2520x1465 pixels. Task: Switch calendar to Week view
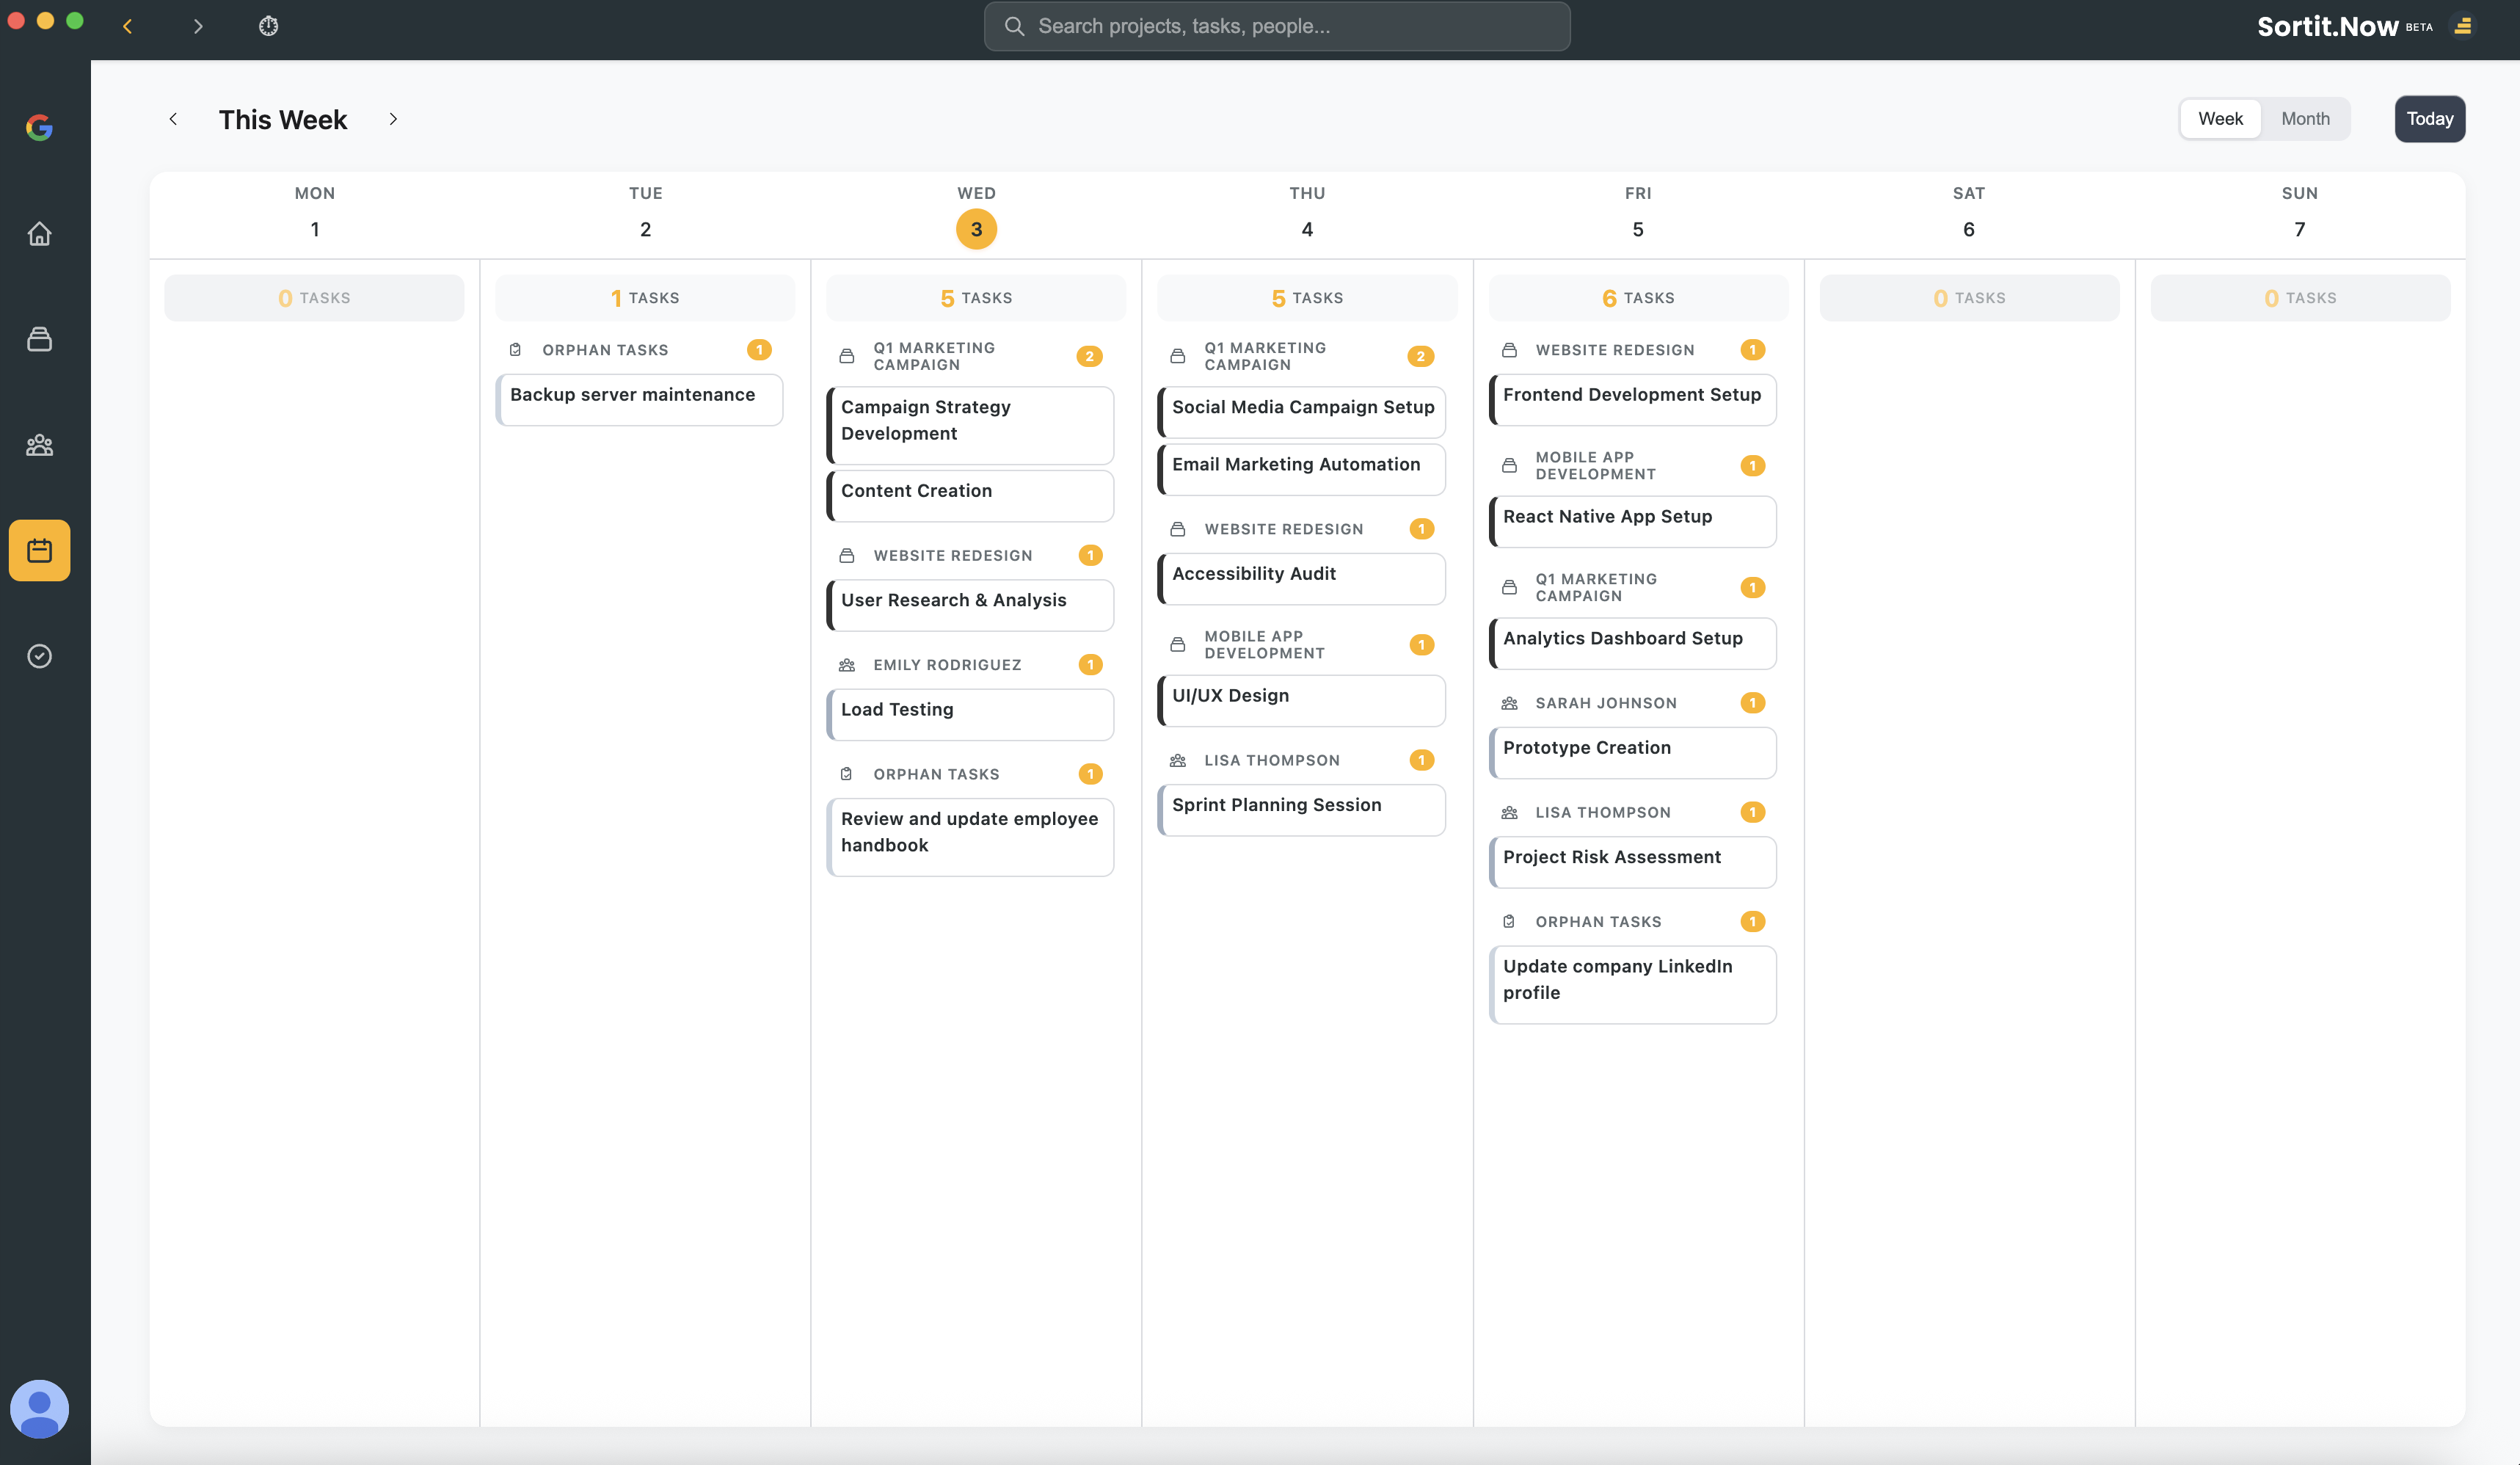coord(2220,119)
